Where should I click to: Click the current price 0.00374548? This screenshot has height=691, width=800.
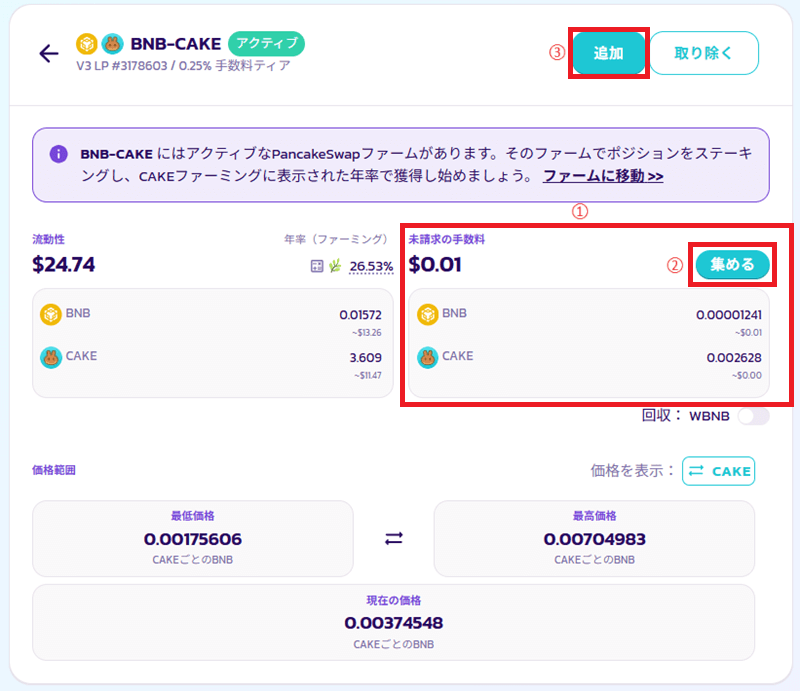pos(393,623)
